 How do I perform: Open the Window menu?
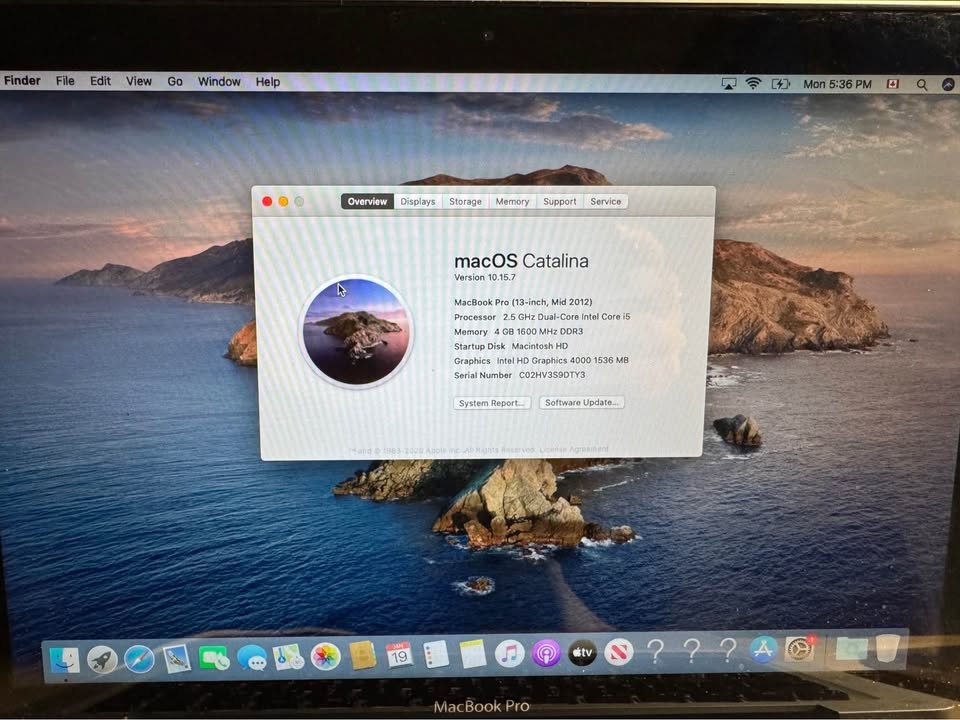point(219,81)
